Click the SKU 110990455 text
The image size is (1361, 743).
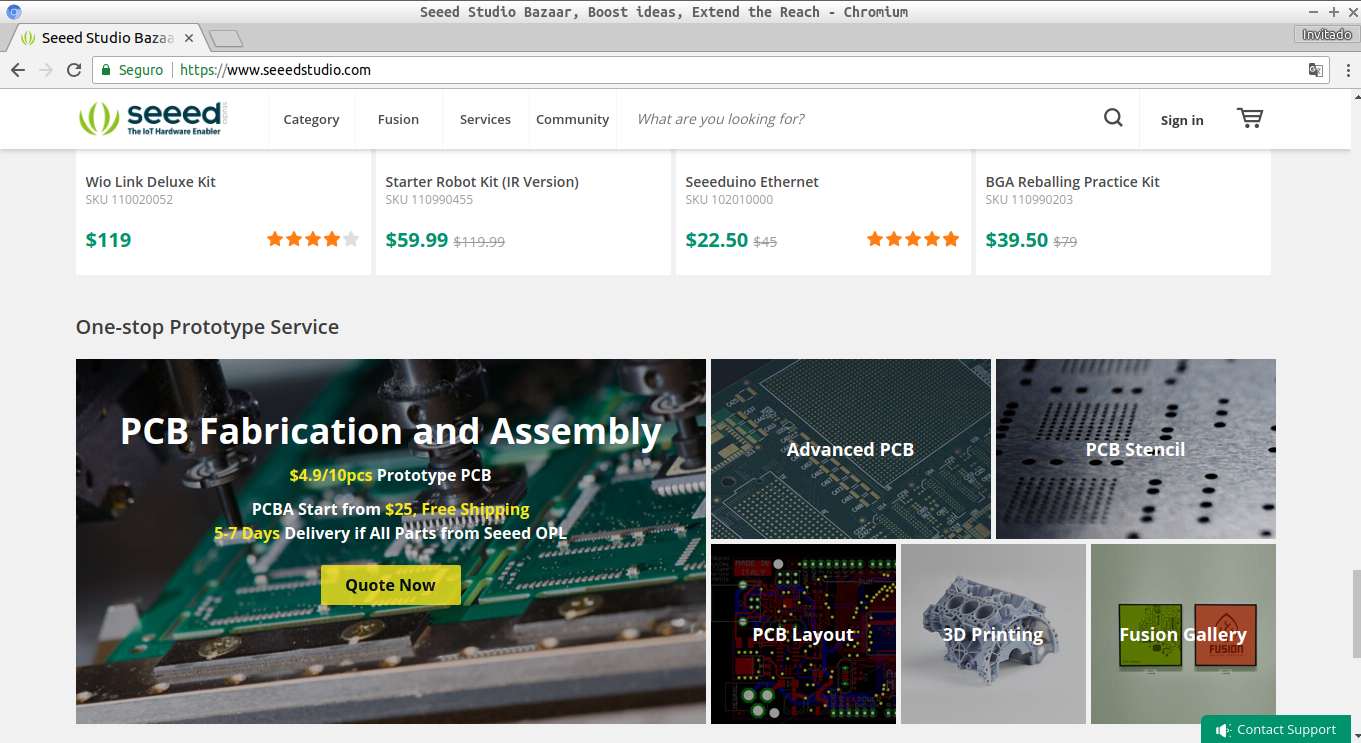pyautogui.click(x=429, y=200)
